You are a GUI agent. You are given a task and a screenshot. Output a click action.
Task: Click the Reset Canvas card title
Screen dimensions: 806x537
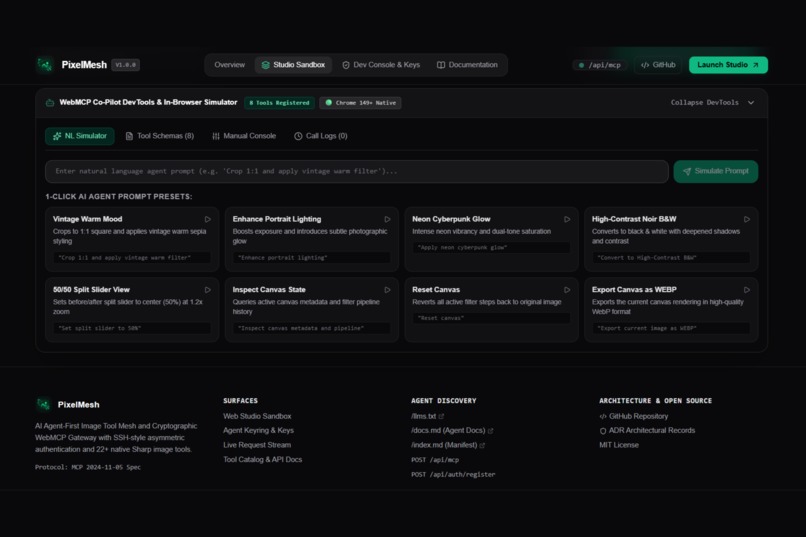tap(436, 290)
